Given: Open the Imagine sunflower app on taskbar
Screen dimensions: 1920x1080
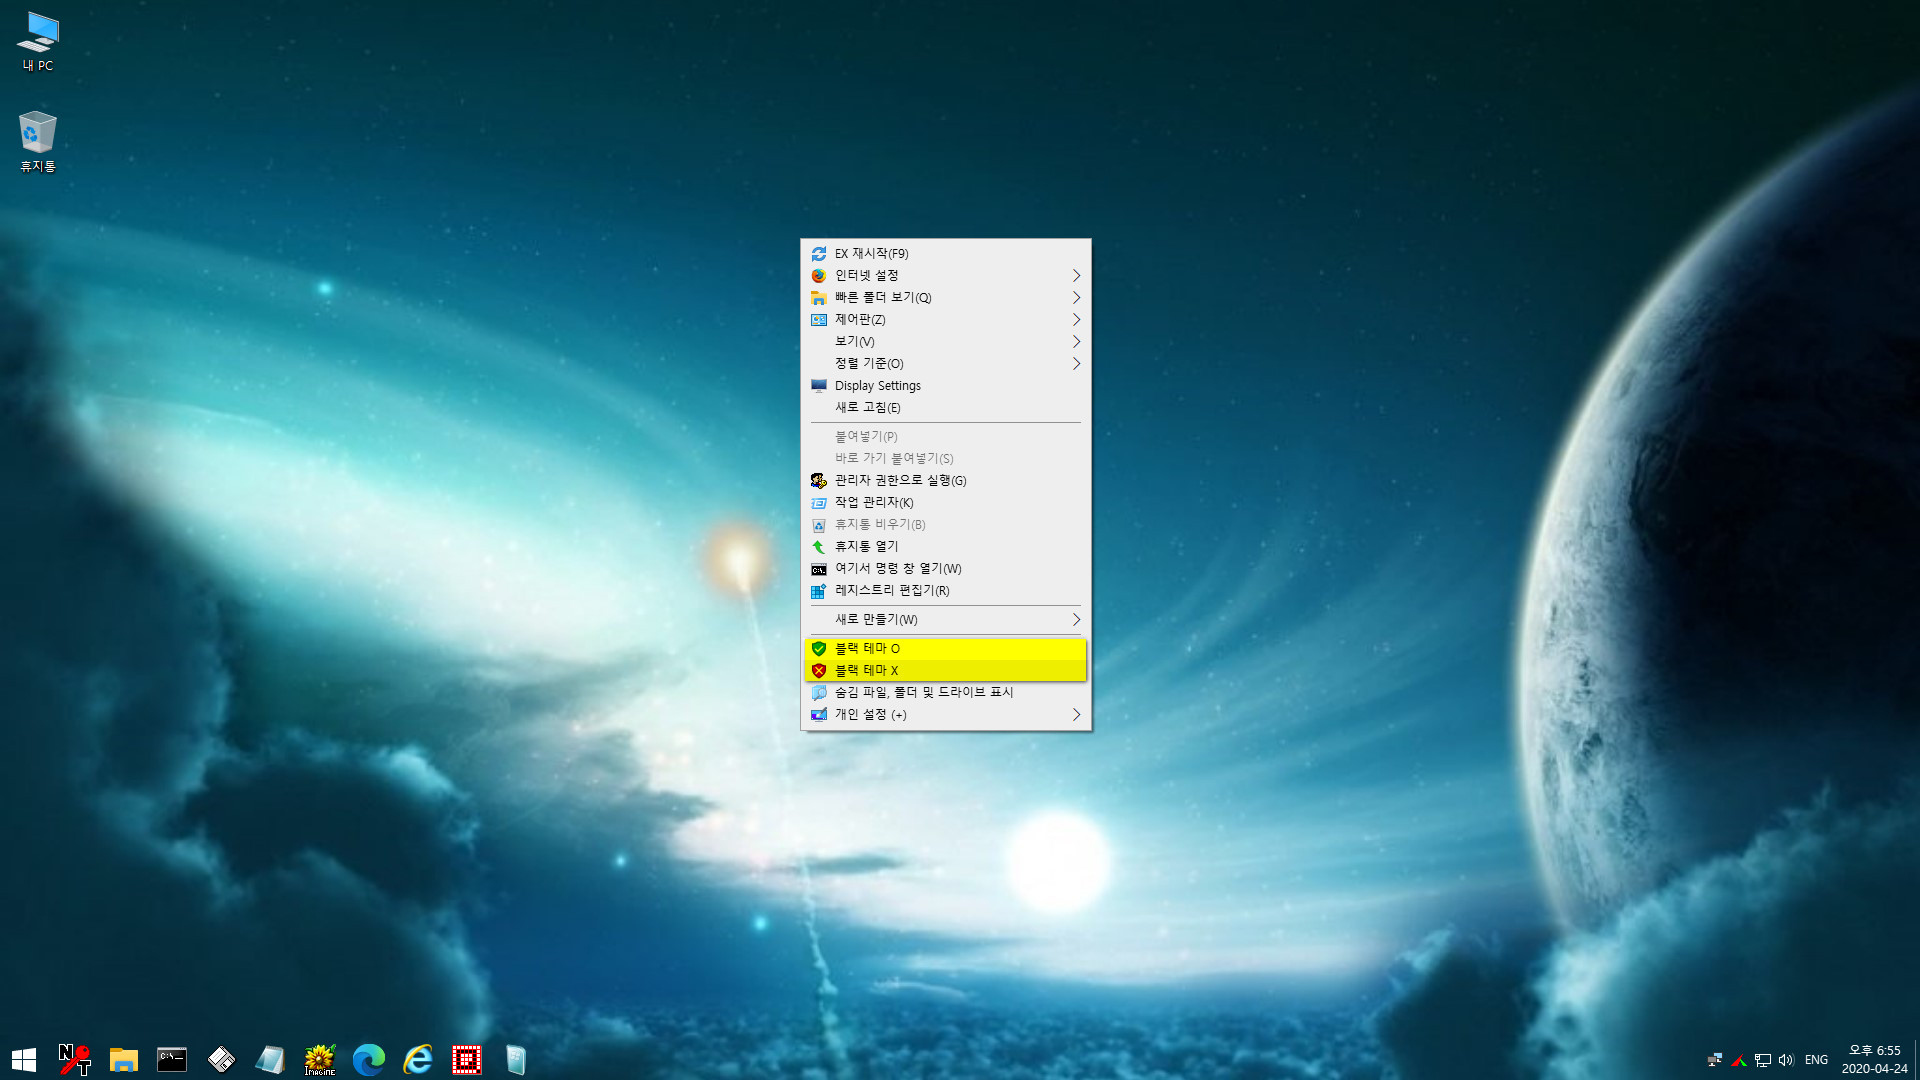Looking at the screenshot, I should pyautogui.click(x=320, y=1060).
